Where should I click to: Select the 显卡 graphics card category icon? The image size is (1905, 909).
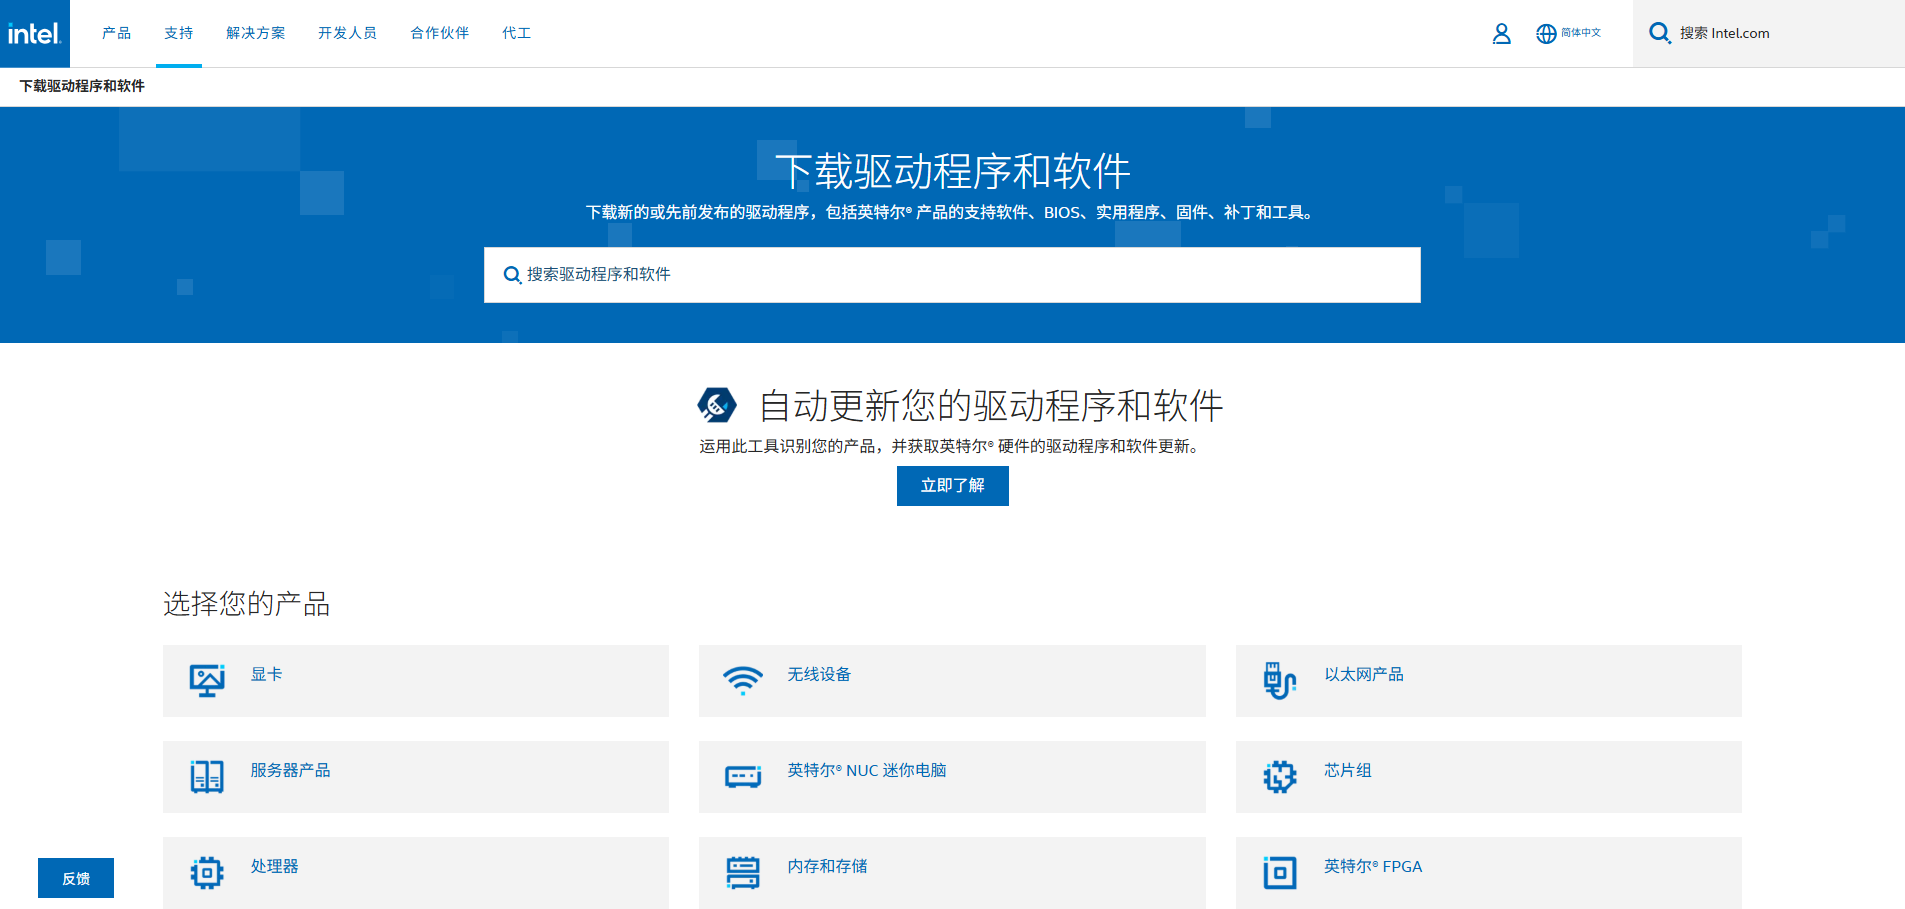click(x=206, y=678)
